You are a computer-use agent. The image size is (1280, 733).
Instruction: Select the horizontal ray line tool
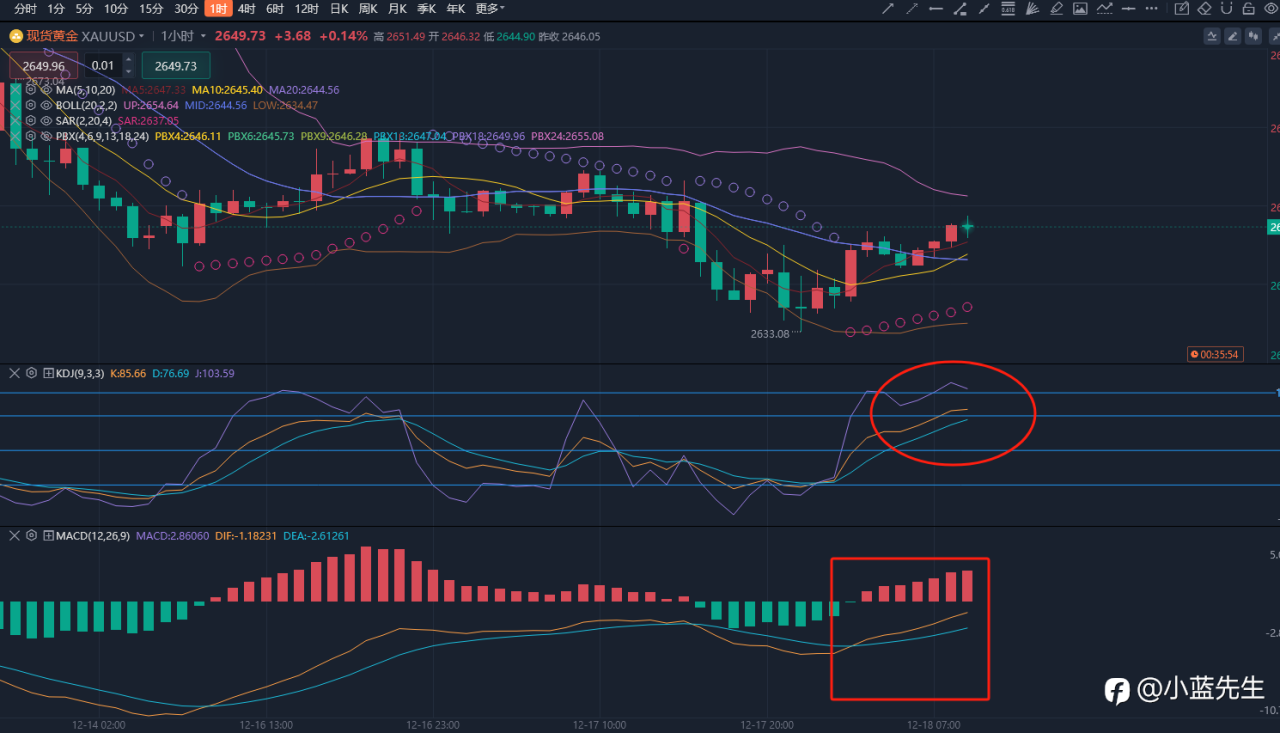pos(935,9)
